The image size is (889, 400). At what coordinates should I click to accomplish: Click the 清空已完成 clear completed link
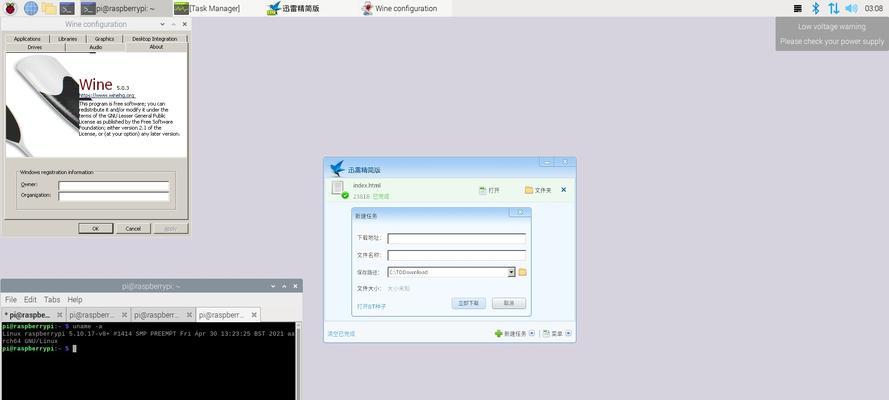(x=341, y=334)
